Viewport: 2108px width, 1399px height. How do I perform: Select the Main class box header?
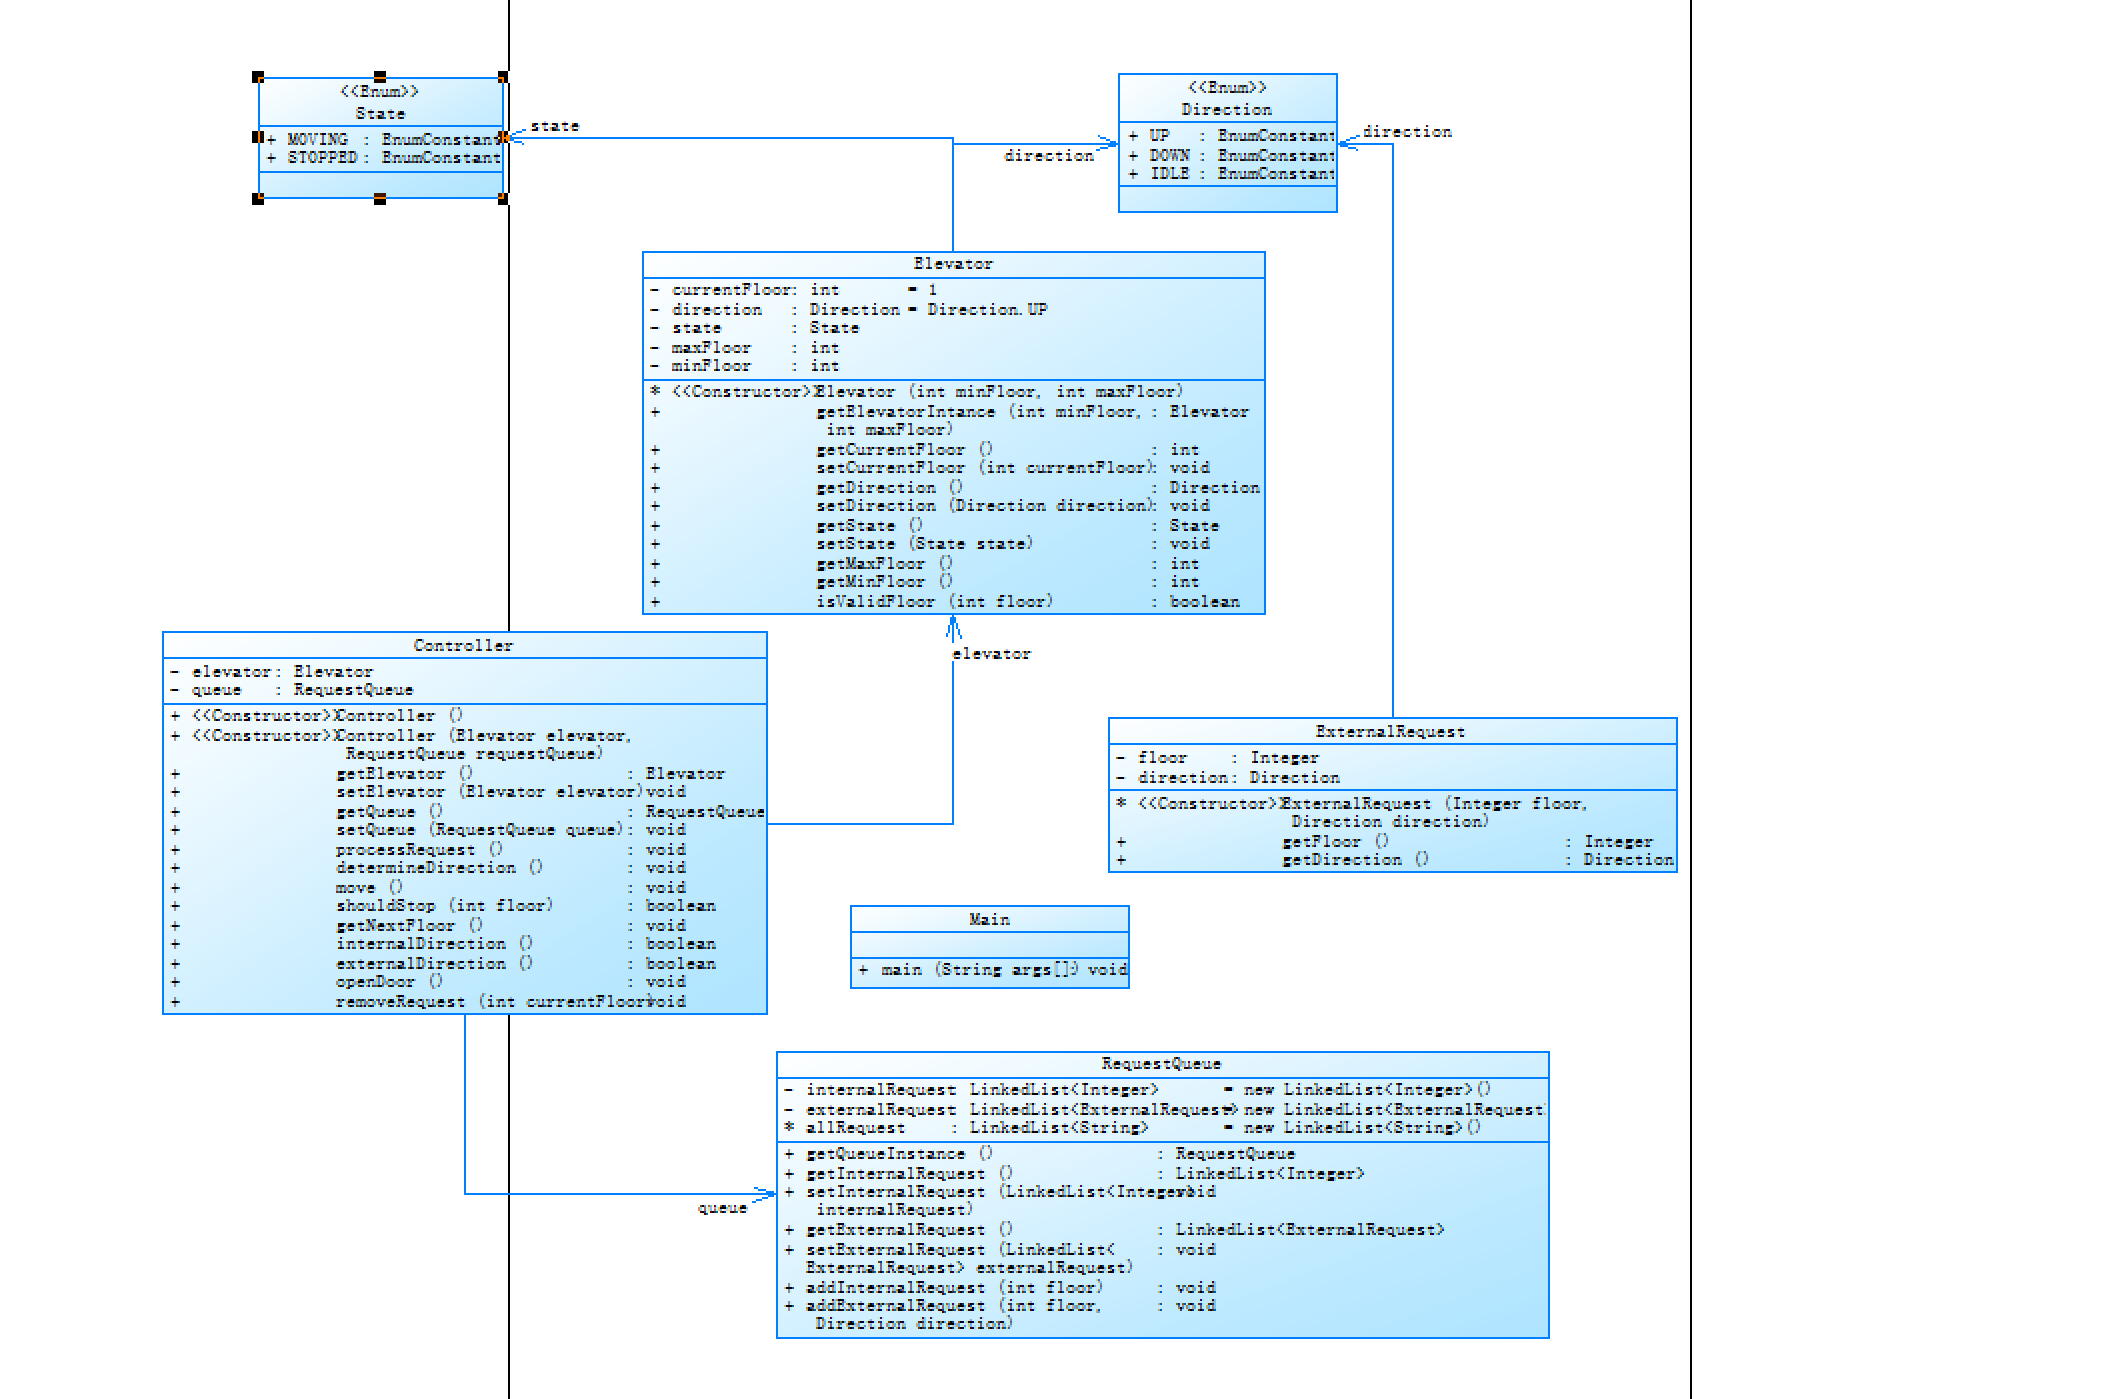[989, 920]
